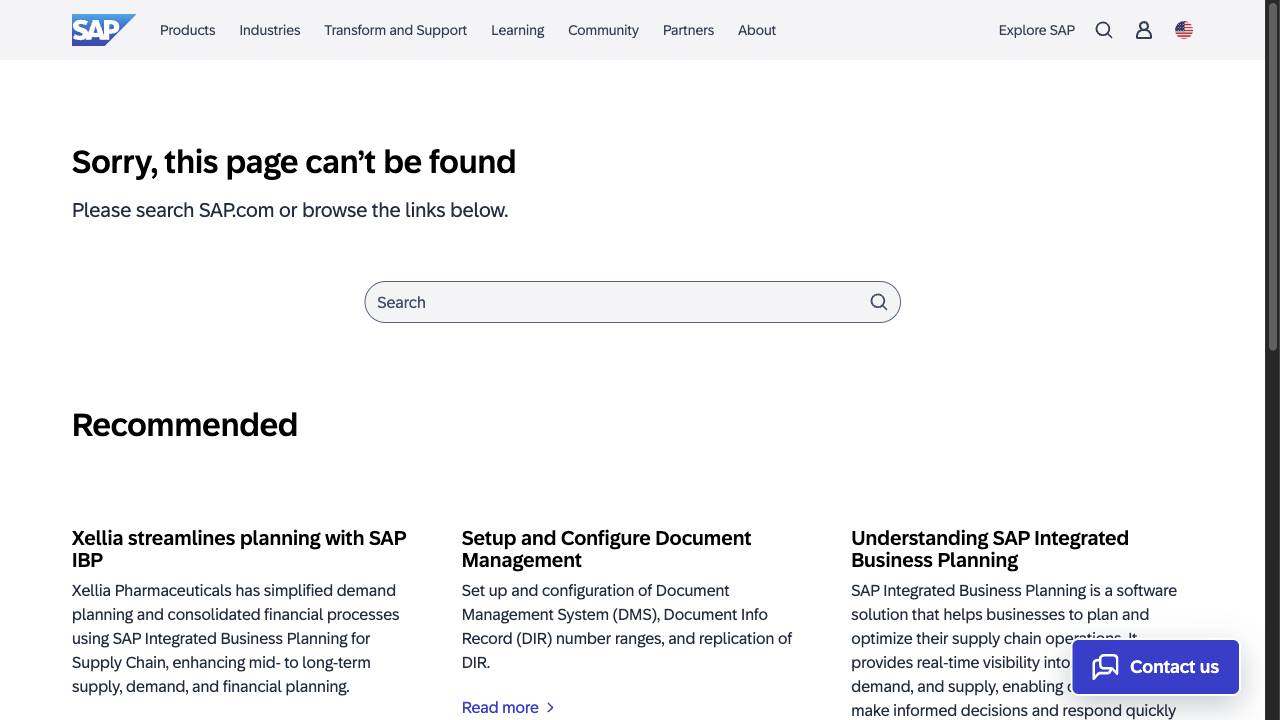The image size is (1280, 720).
Task: Click the SAP logo
Action: click(103, 30)
